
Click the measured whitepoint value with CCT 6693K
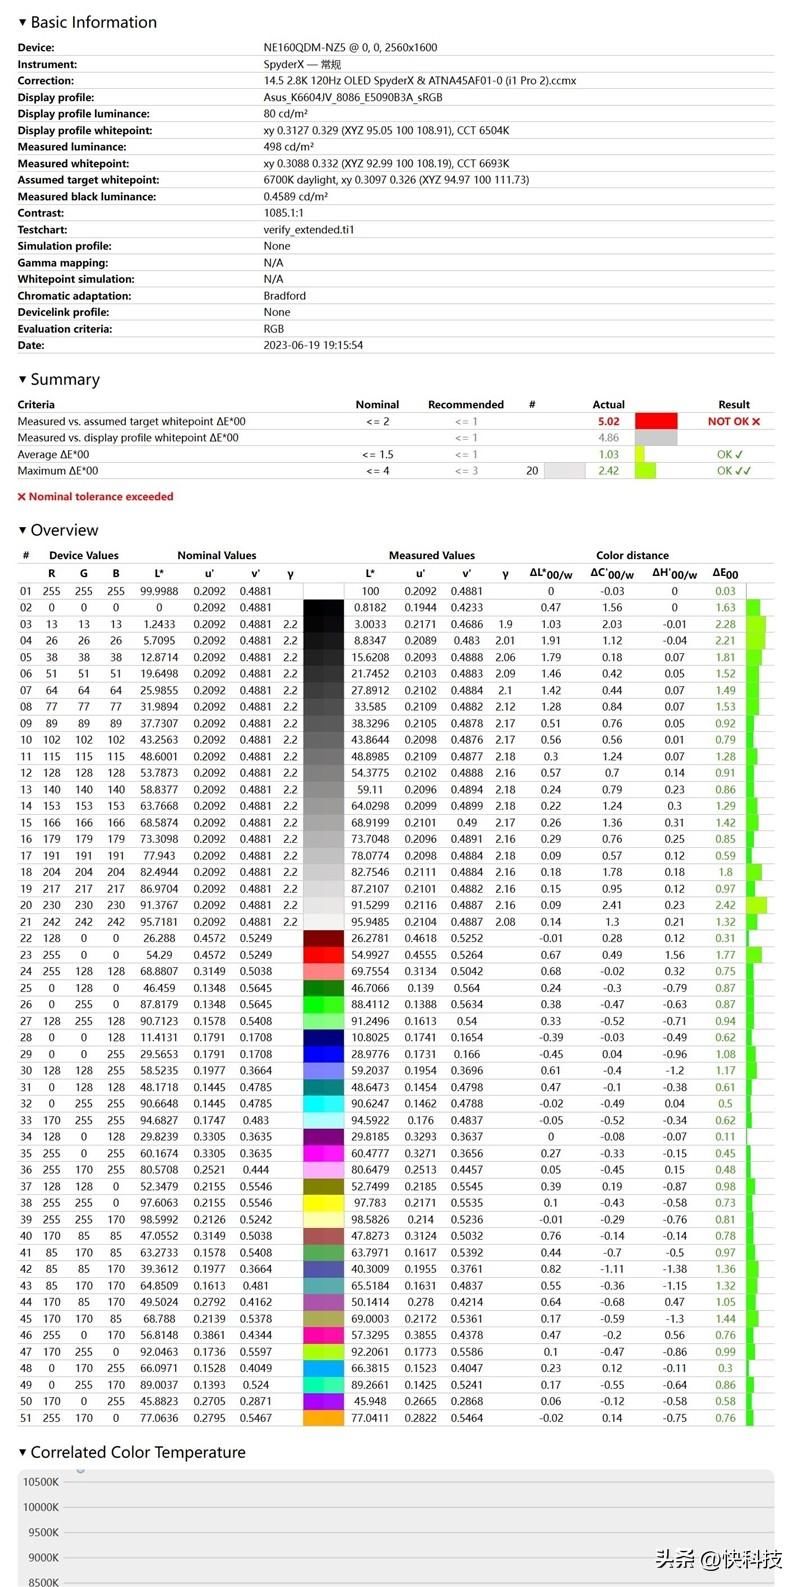pos(387,164)
